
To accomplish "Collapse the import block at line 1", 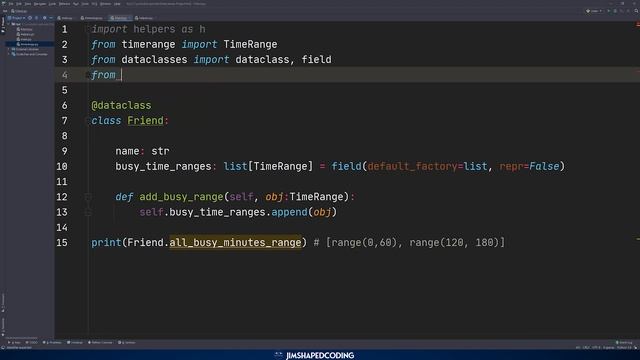I will 88,29.
